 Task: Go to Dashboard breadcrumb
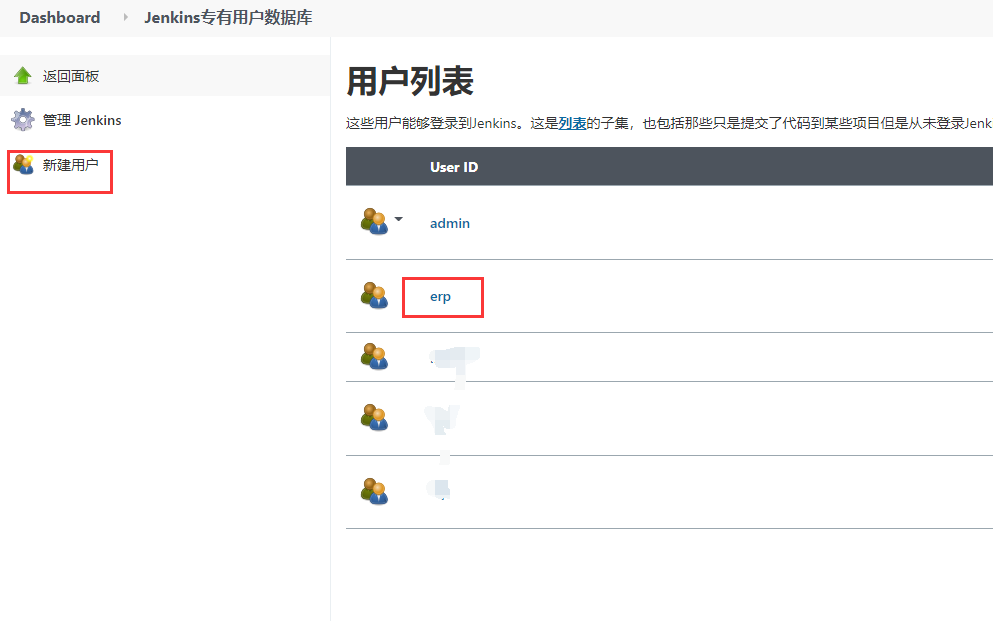[x=60, y=18]
